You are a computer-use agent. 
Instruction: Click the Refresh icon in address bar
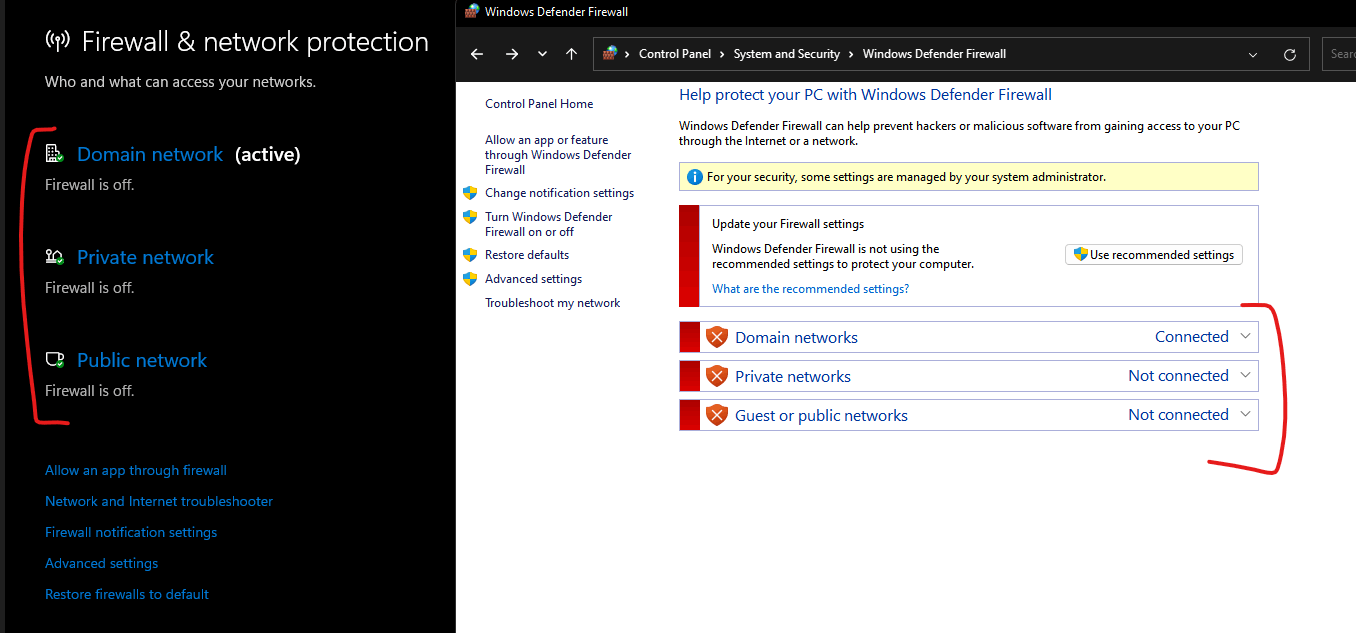click(x=1290, y=54)
